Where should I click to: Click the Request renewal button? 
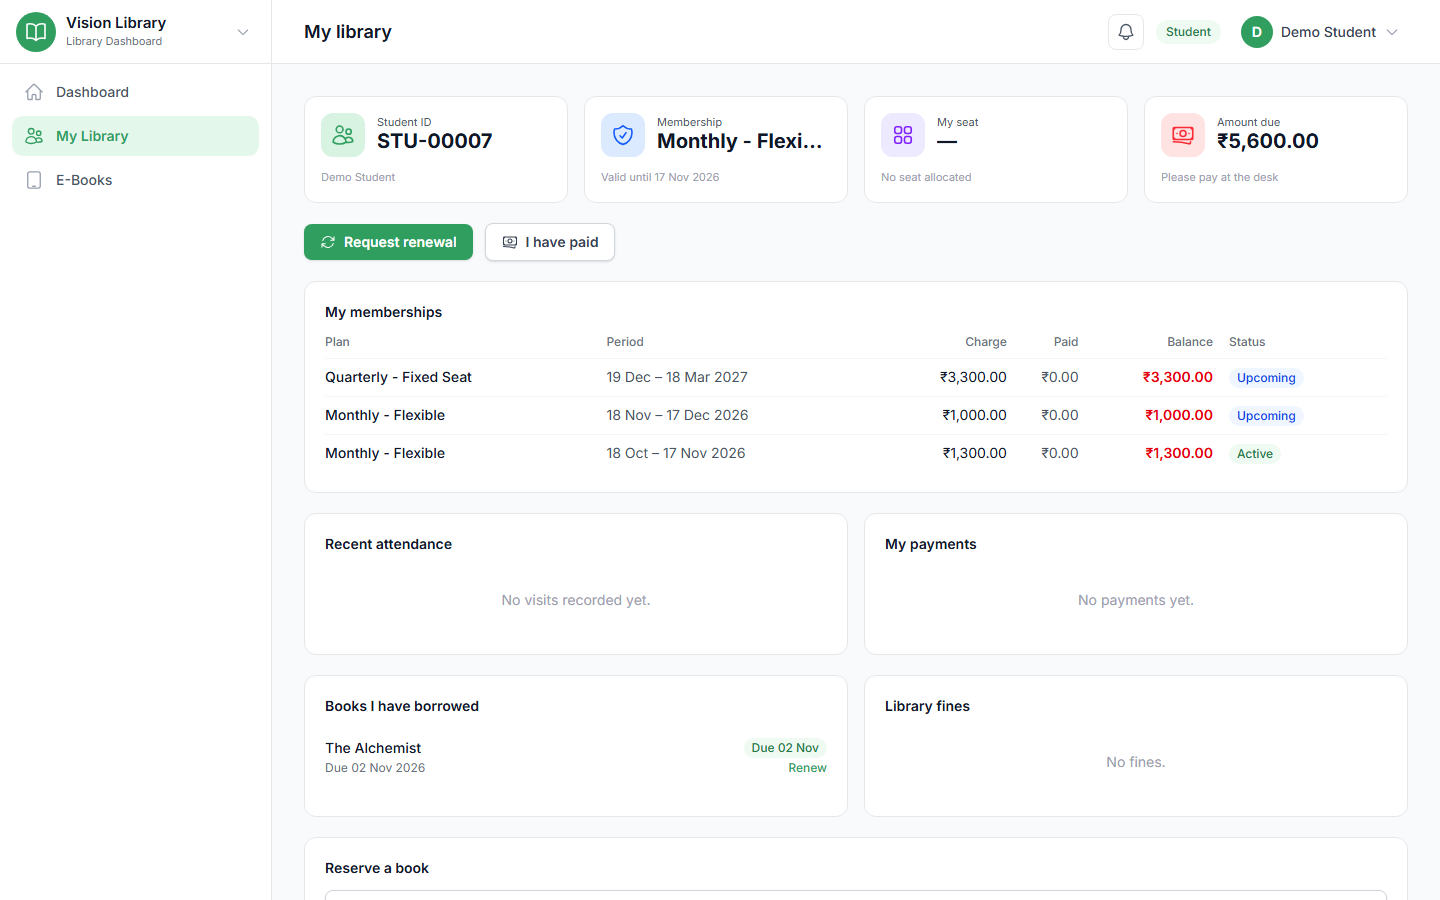tap(388, 242)
